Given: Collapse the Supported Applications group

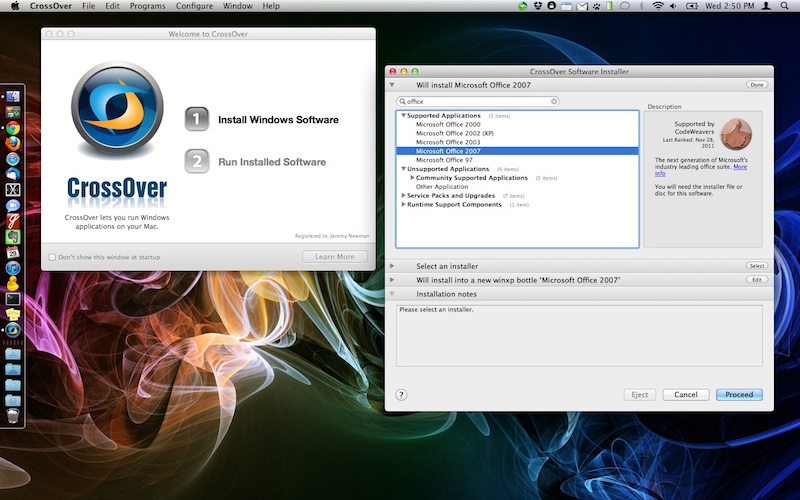Looking at the screenshot, I should [x=403, y=116].
